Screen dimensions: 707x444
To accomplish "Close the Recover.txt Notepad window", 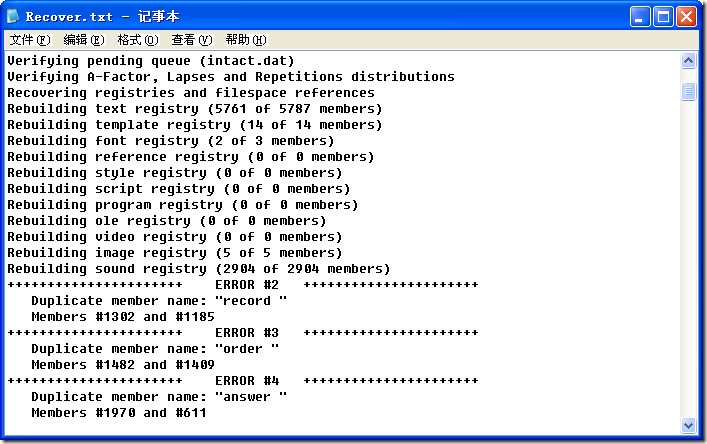I will click(686, 17).
